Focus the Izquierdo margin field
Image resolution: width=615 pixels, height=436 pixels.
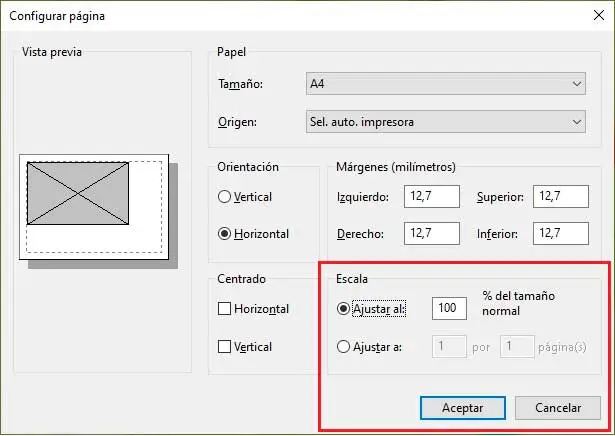432,196
